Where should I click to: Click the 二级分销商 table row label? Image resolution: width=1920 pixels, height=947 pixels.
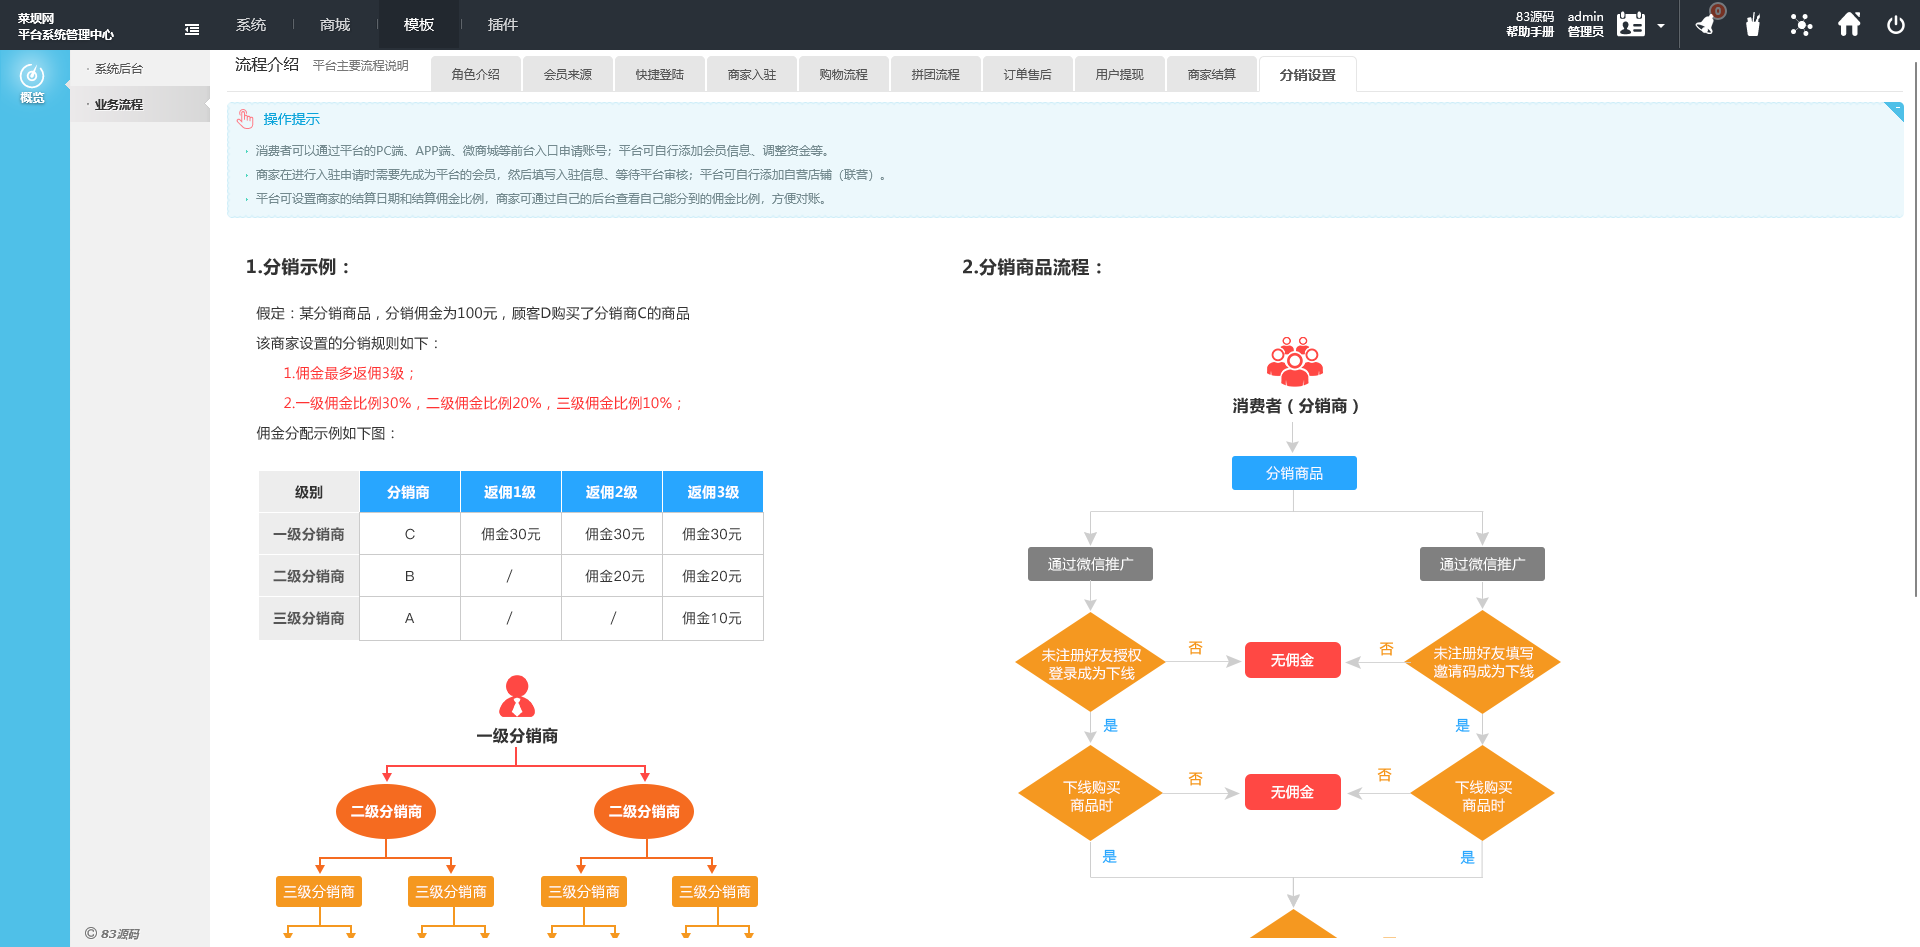309,576
